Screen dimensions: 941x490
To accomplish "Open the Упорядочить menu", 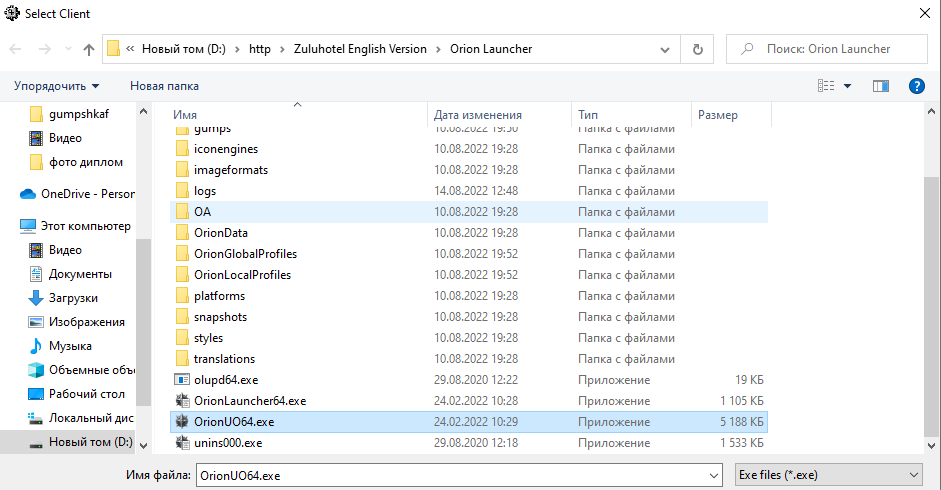I will tap(56, 86).
